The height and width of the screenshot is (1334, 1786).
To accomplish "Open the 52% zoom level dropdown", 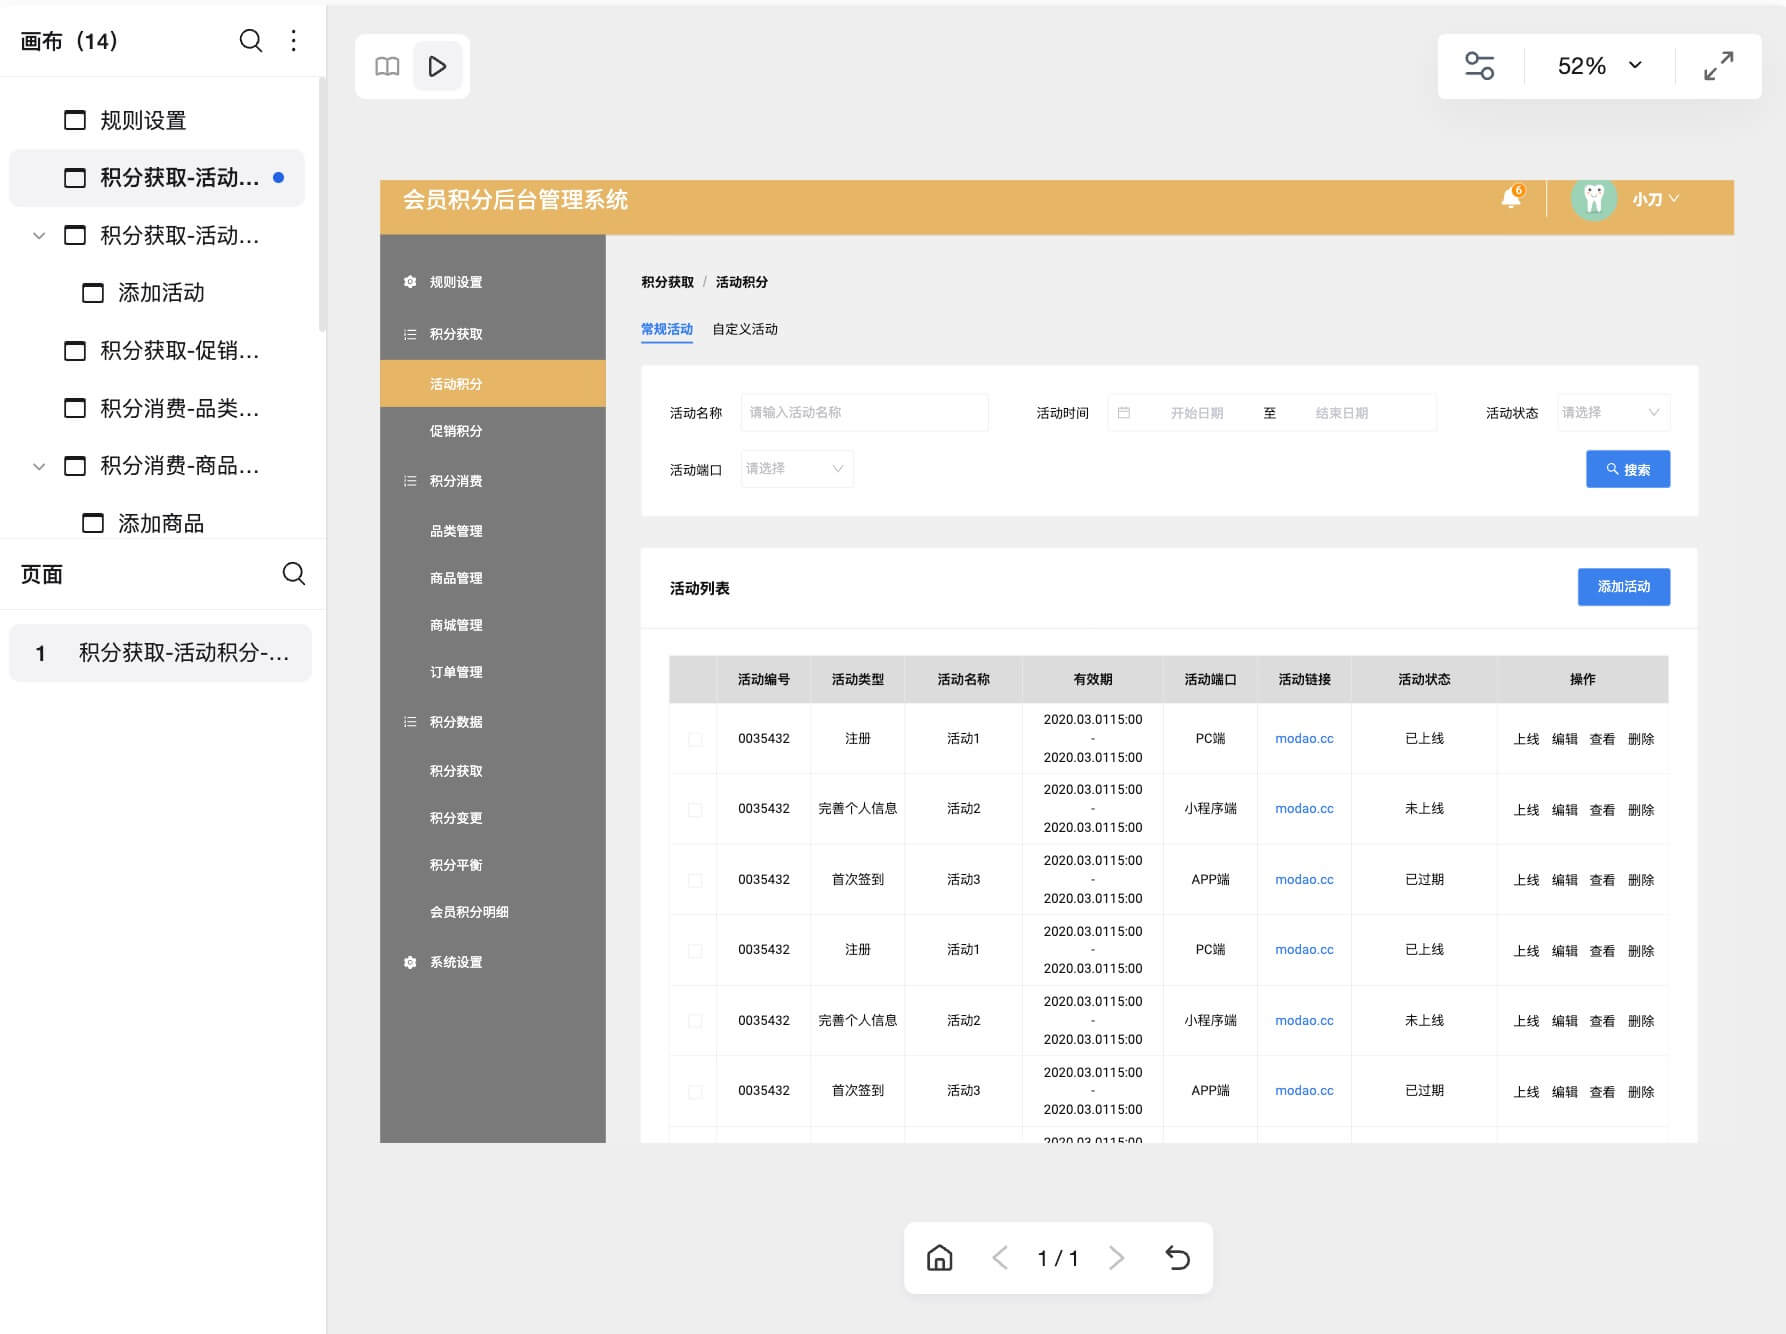I will [1599, 66].
